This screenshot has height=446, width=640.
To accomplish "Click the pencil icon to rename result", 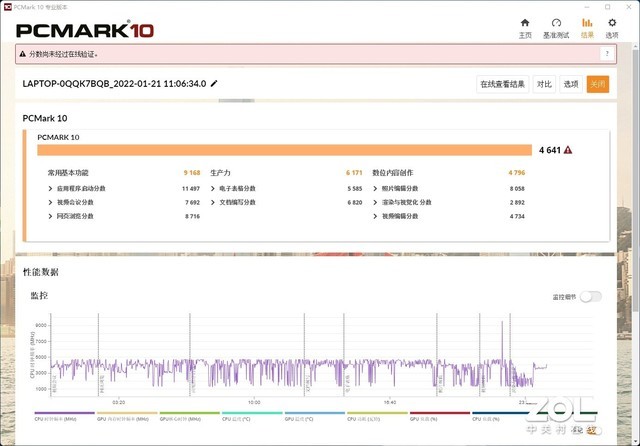I will pos(214,84).
